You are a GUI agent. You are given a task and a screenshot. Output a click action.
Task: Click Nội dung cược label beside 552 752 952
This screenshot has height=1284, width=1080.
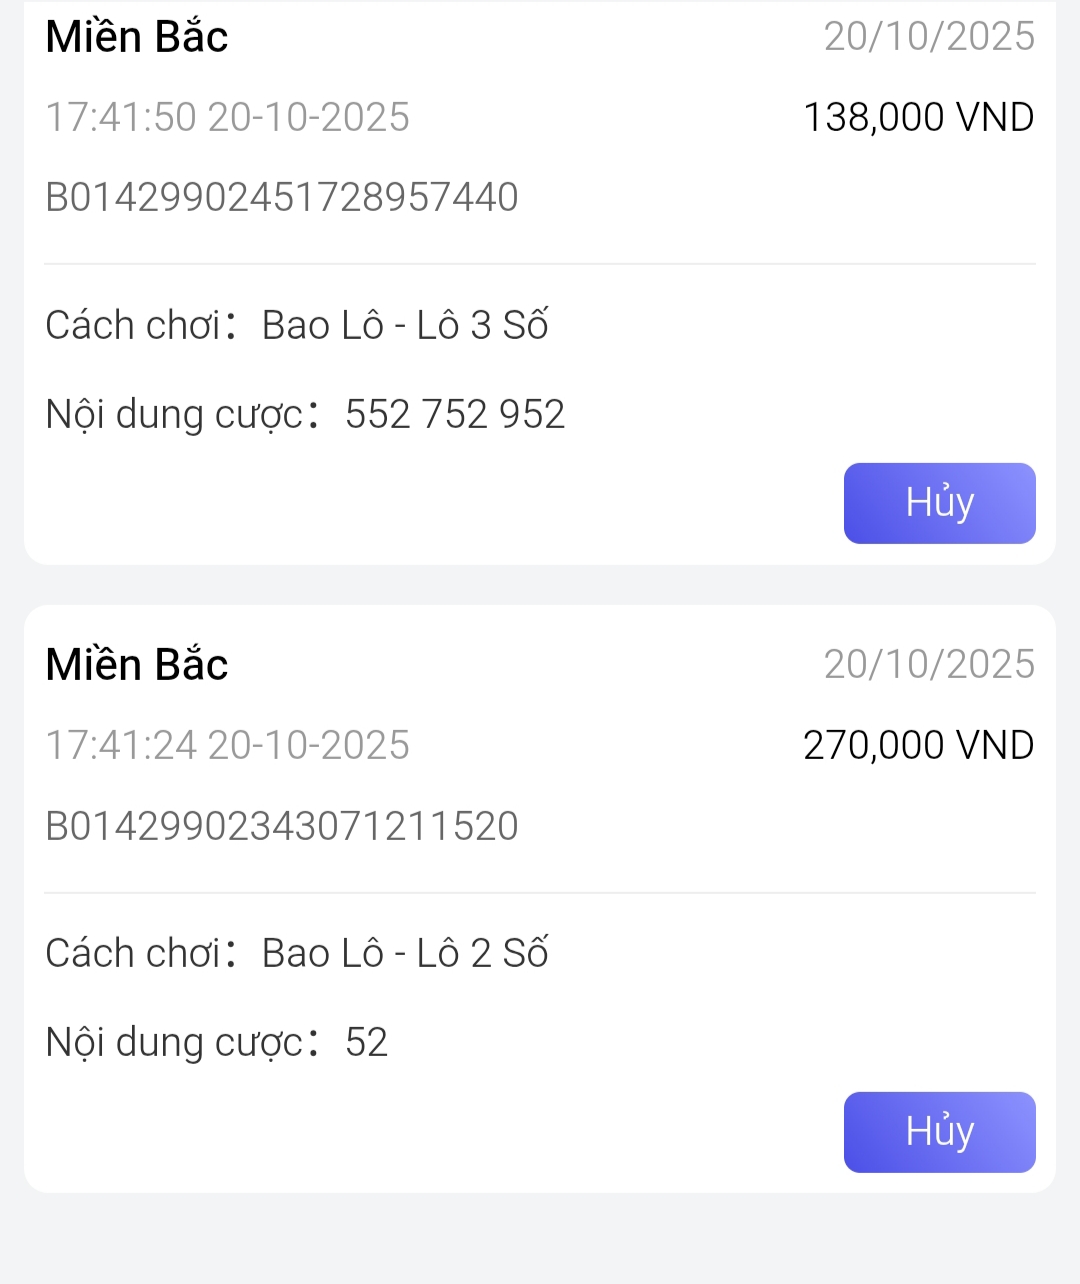click(x=175, y=415)
